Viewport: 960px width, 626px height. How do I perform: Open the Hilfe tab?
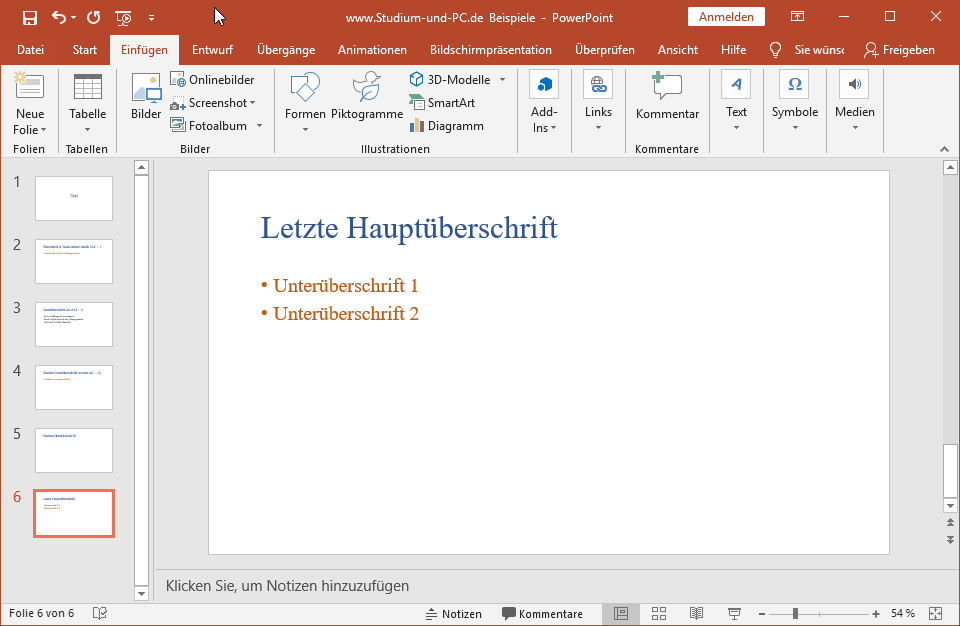click(733, 50)
